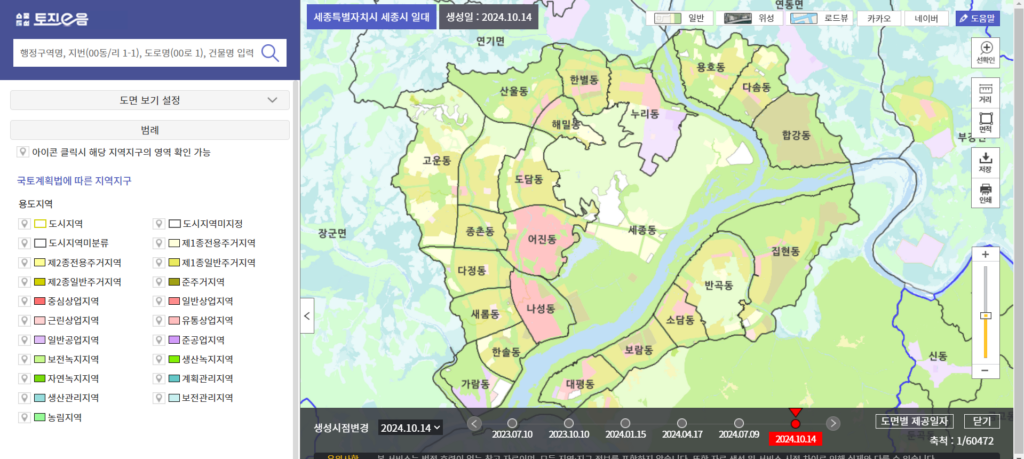
Task: Click the 합강동 district label on map
Action: (x=796, y=135)
